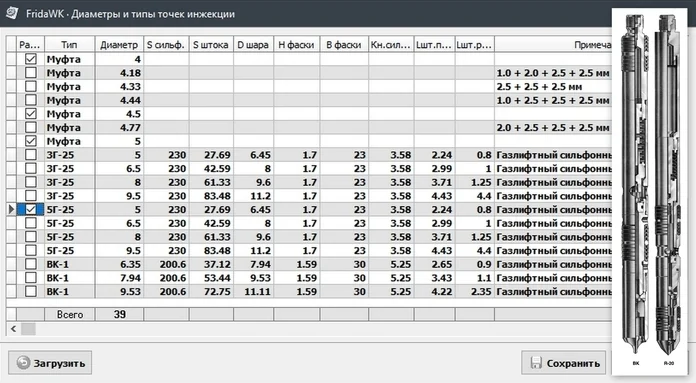Click the D шара column header
The image size is (696, 383).
[x=253, y=44]
